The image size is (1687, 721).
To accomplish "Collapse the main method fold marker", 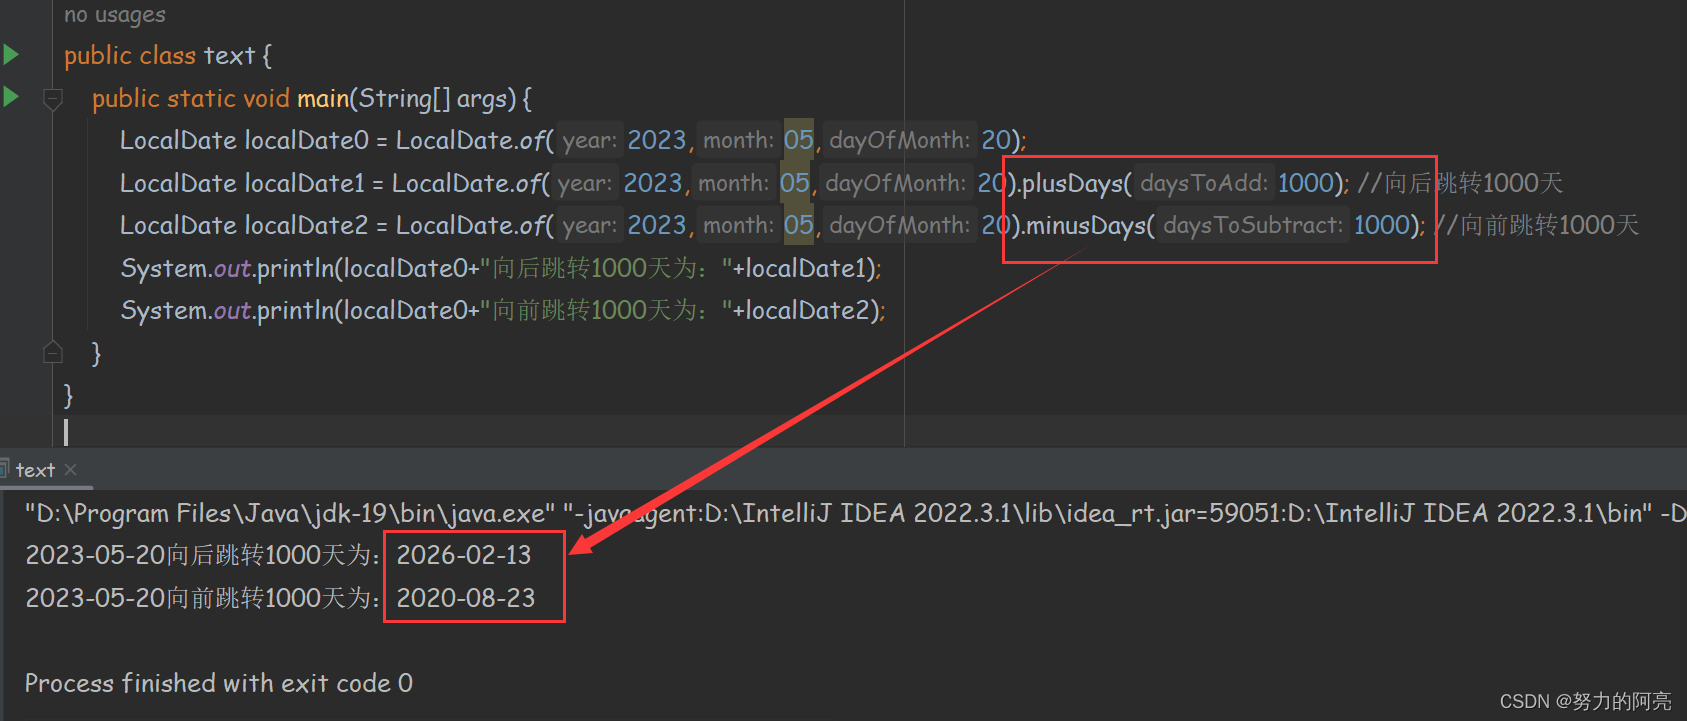I will [53, 98].
